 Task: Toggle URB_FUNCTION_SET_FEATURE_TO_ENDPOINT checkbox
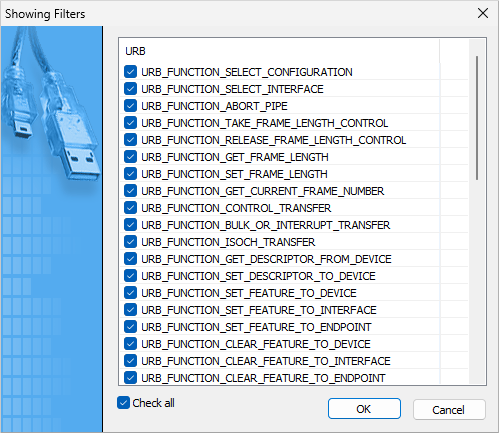click(130, 327)
